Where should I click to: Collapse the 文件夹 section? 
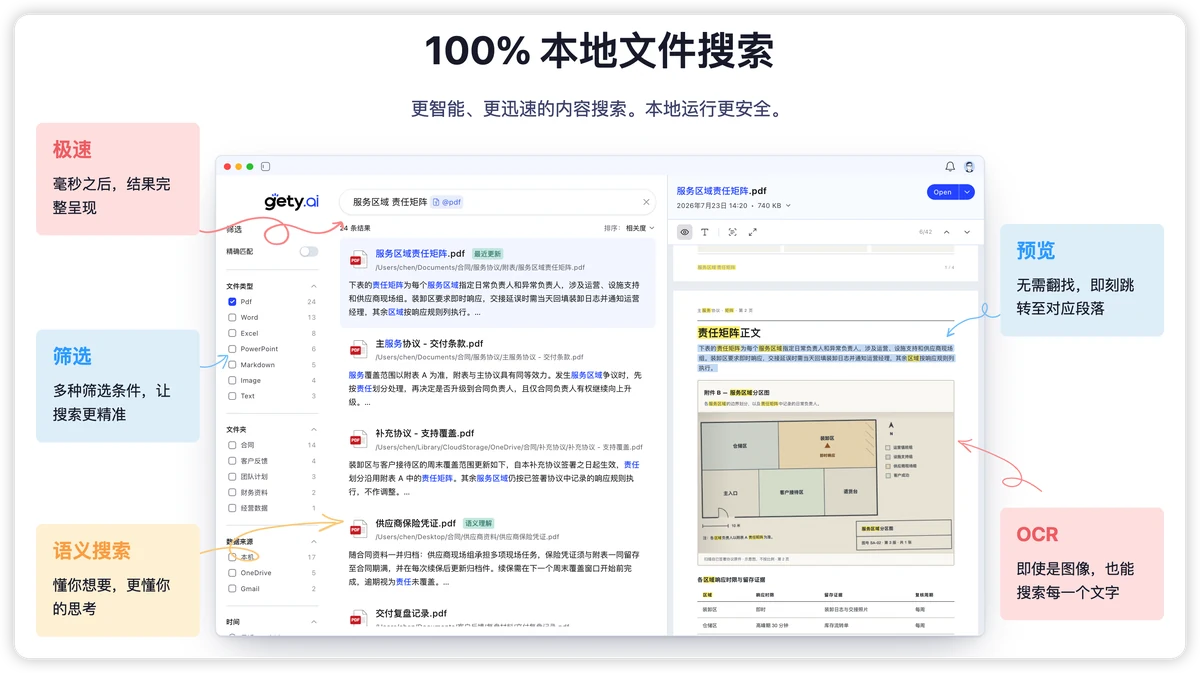[312, 429]
